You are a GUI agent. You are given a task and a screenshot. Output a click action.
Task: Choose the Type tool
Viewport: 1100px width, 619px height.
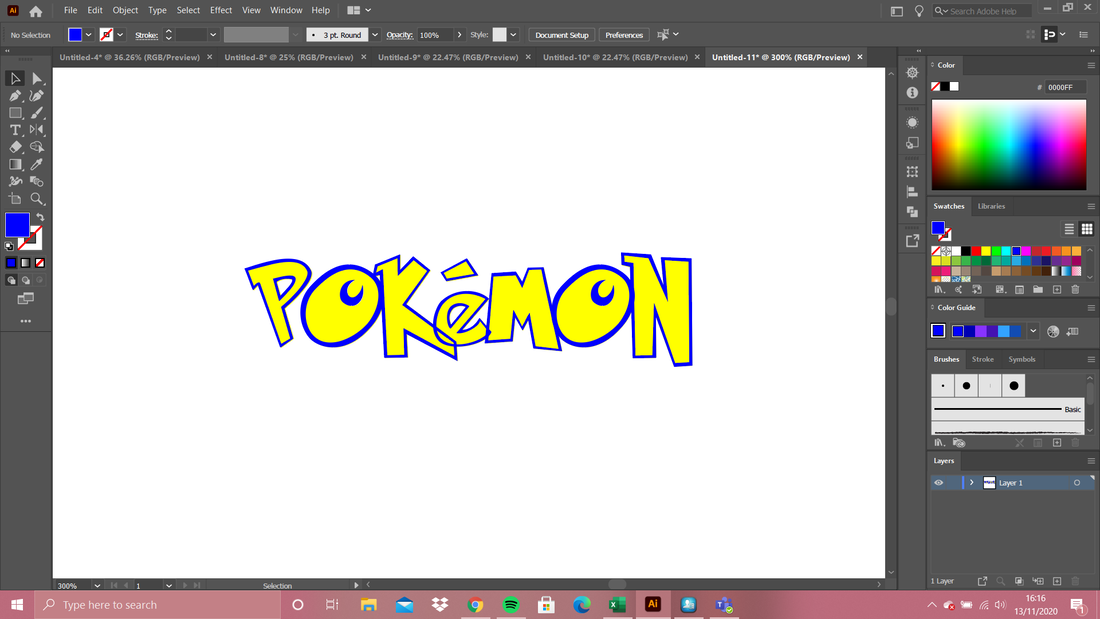coord(15,130)
